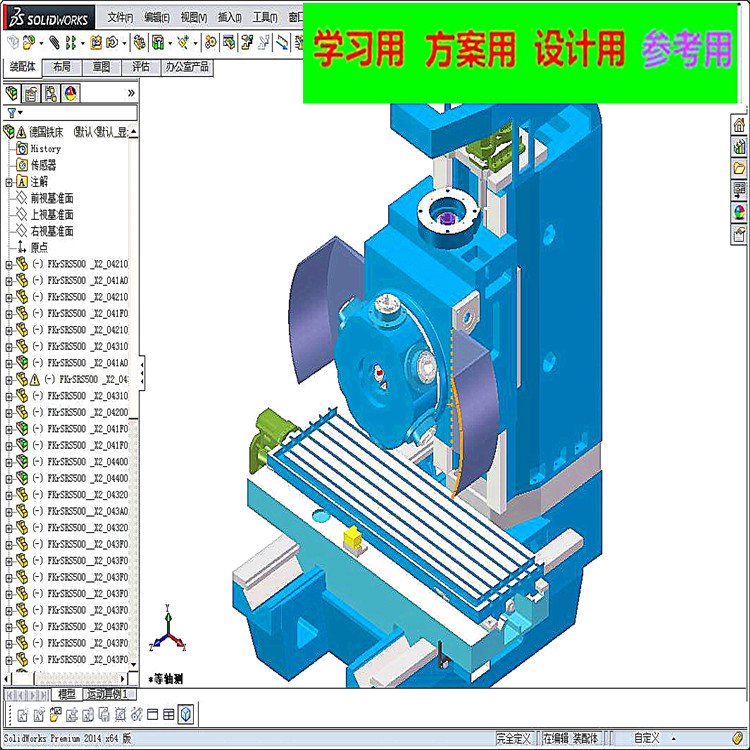Switch to the 评估 tab
Screen dimensions: 750x750
pyautogui.click(x=141, y=67)
